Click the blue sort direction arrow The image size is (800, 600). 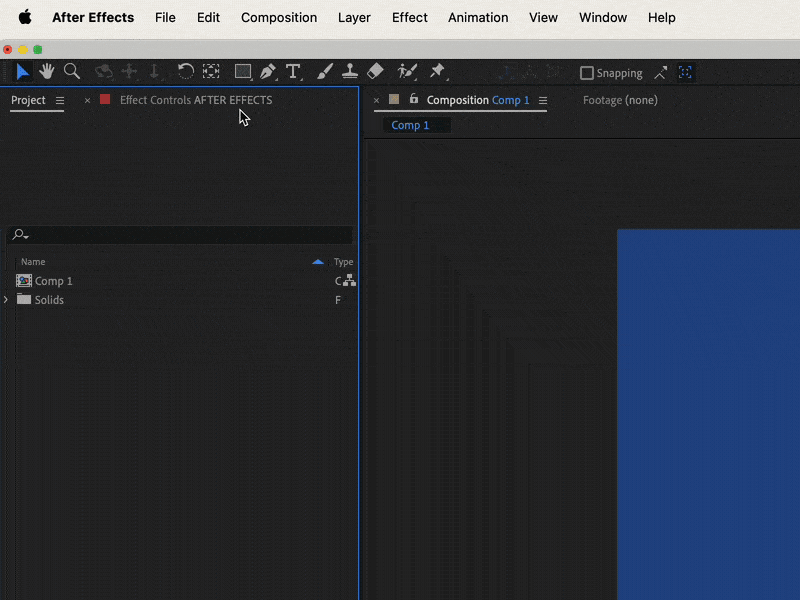click(318, 262)
